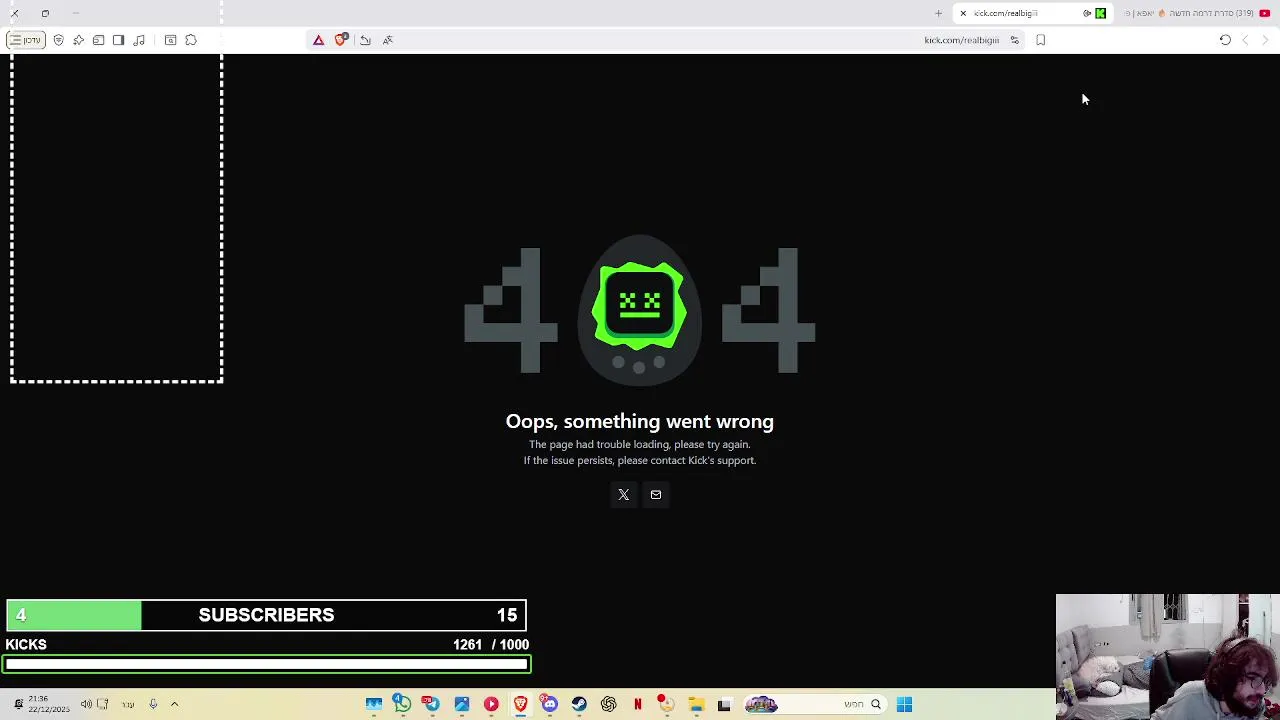Open Steam from the taskbar
The height and width of the screenshot is (720, 1280).
tap(579, 704)
